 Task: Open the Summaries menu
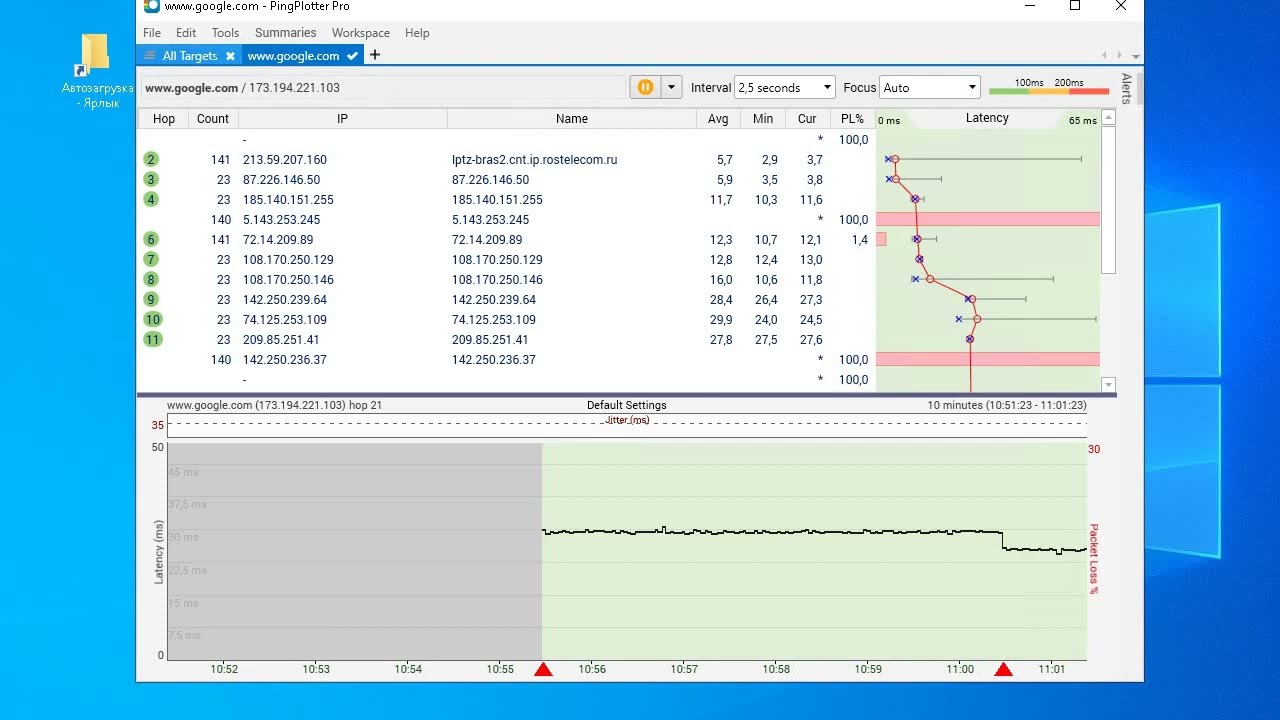(x=285, y=33)
